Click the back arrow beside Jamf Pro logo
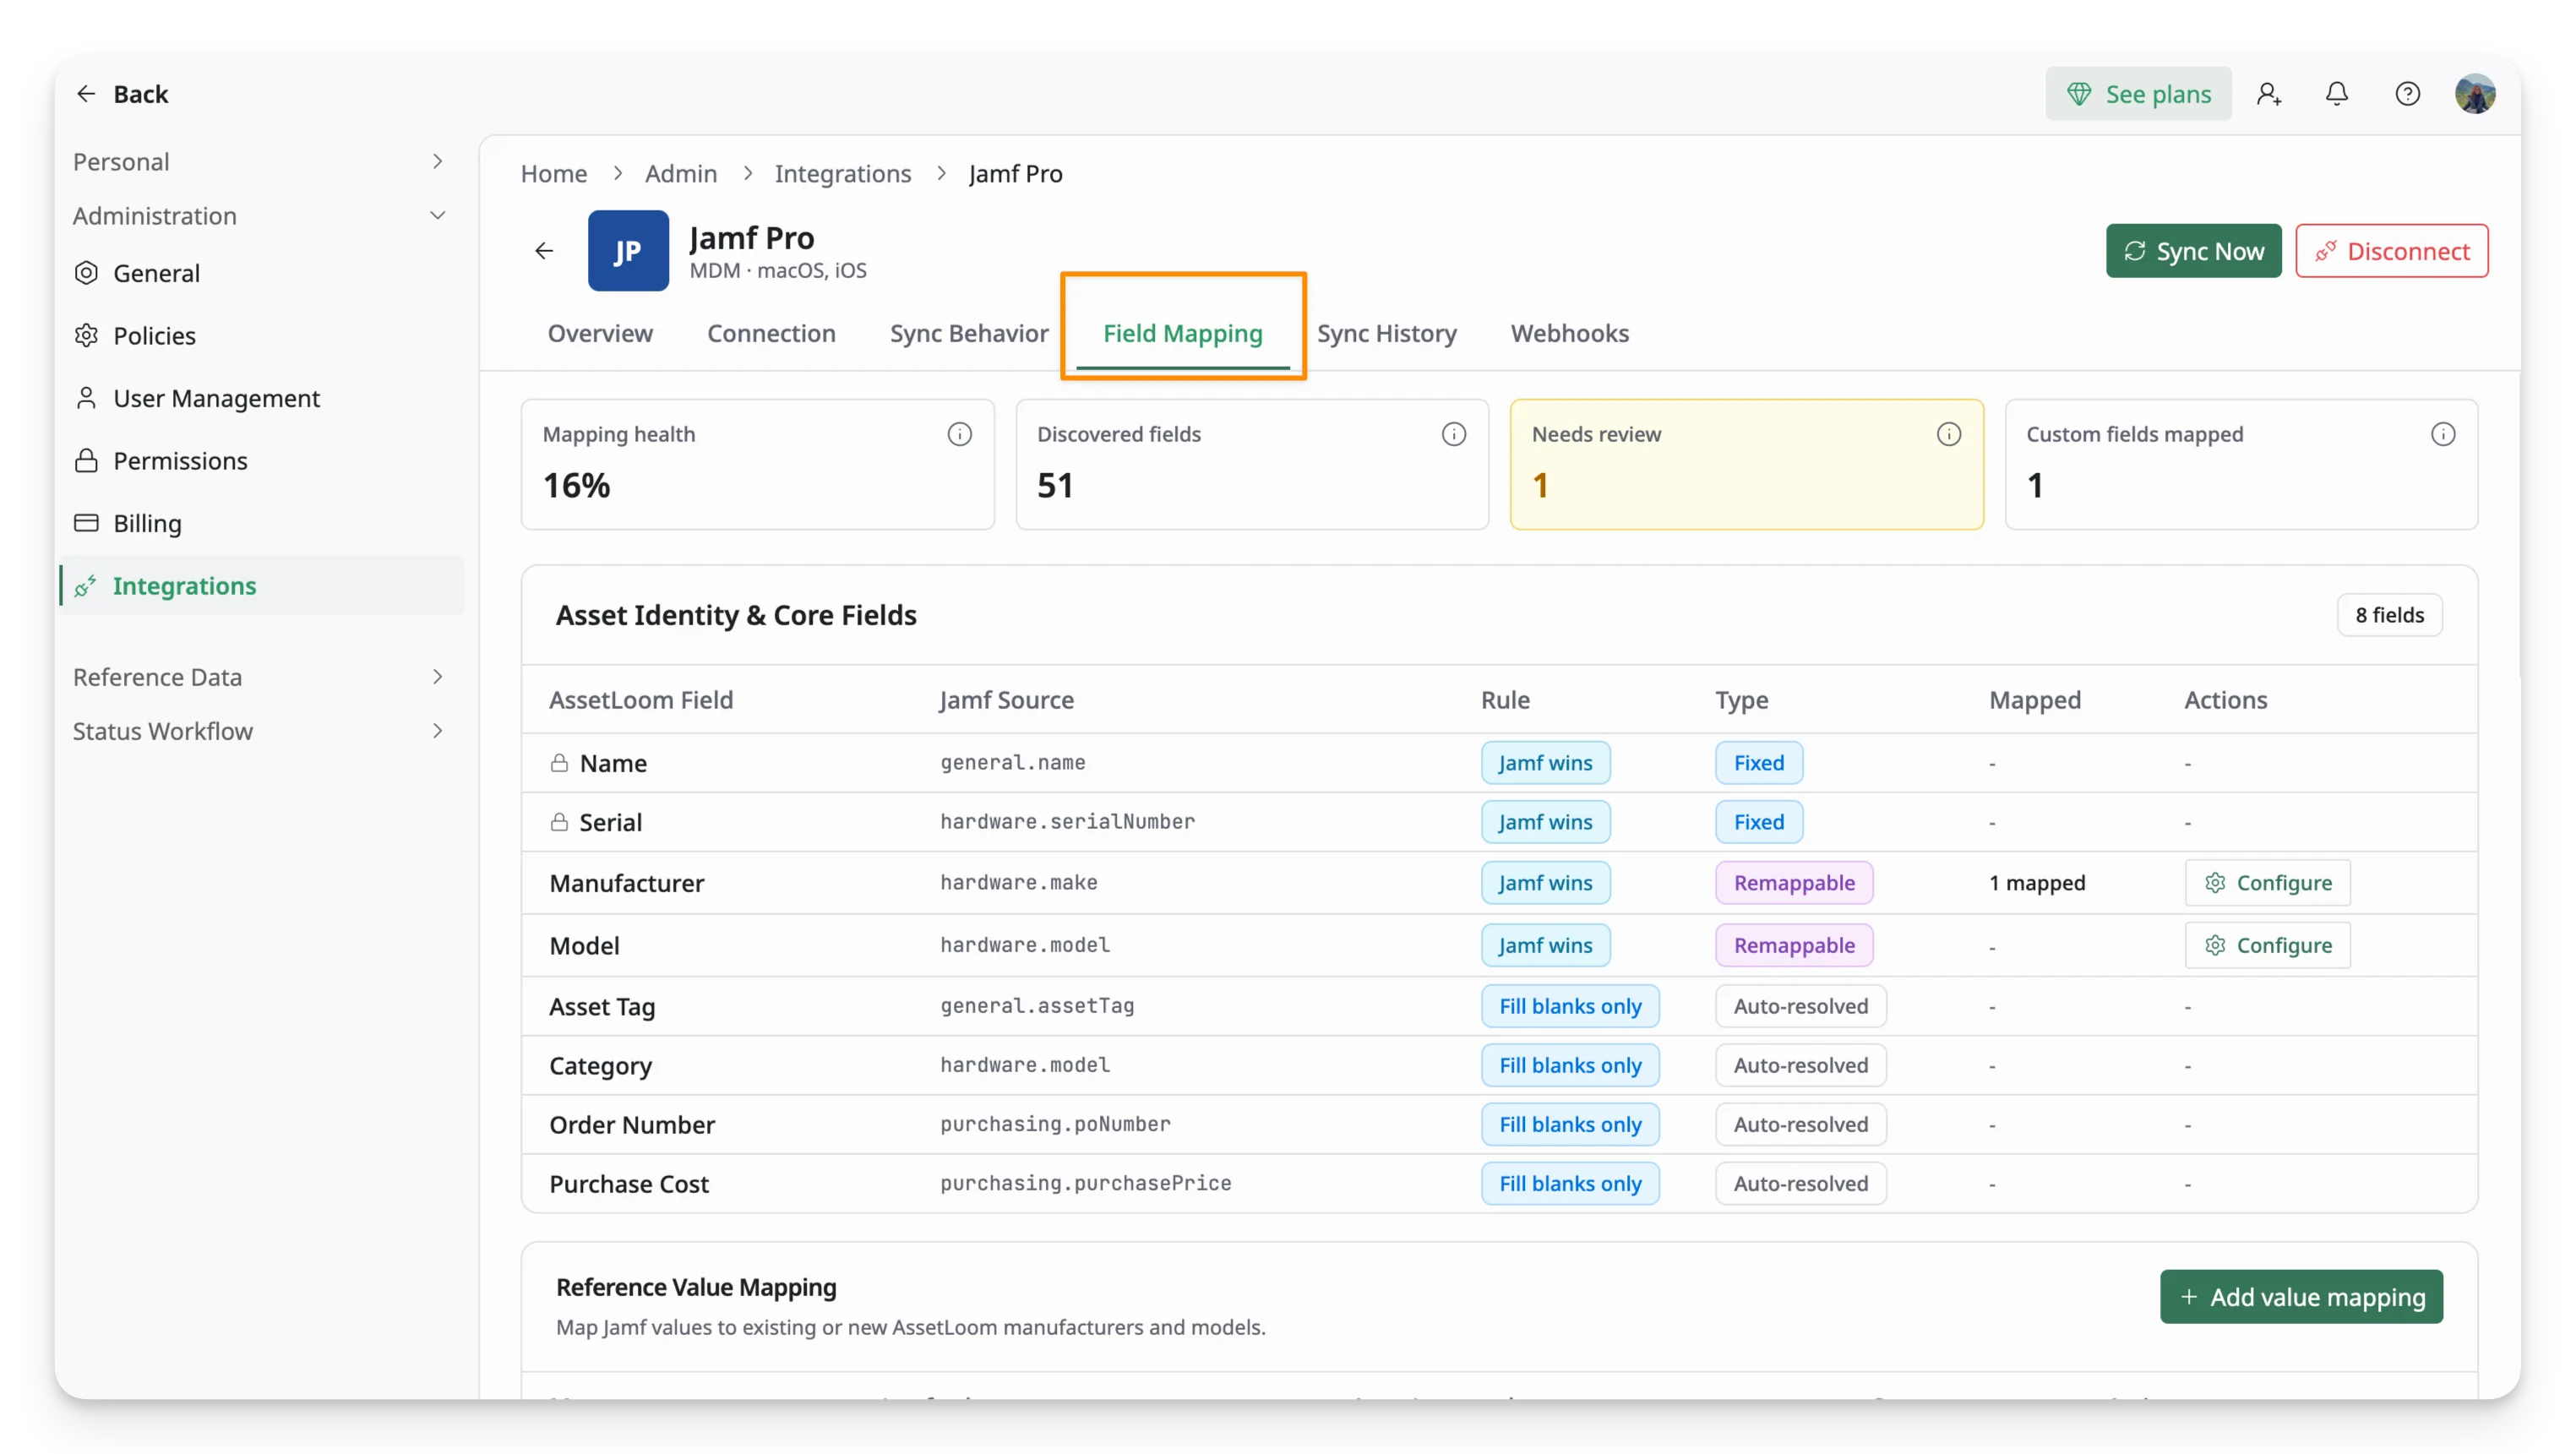The height and width of the screenshot is (1454, 2576). tap(543, 250)
